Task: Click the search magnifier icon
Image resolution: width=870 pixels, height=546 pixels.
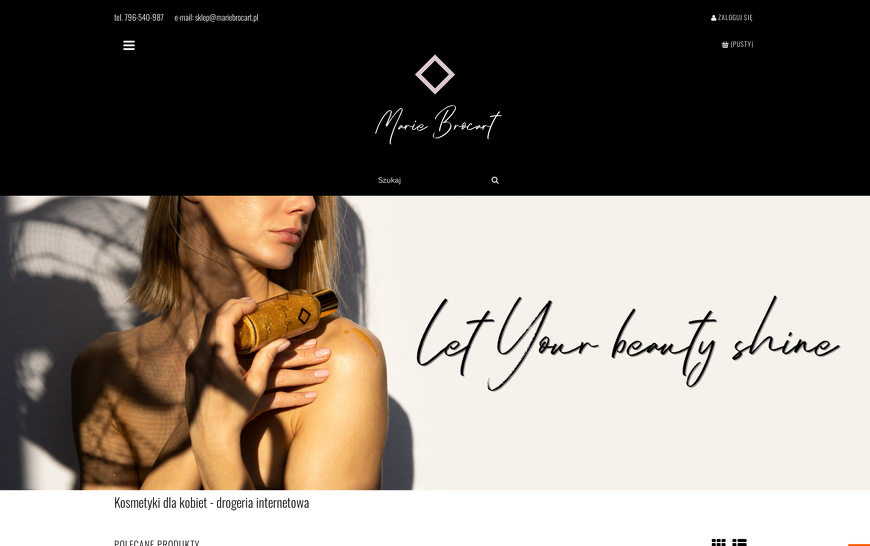Action: click(x=495, y=180)
